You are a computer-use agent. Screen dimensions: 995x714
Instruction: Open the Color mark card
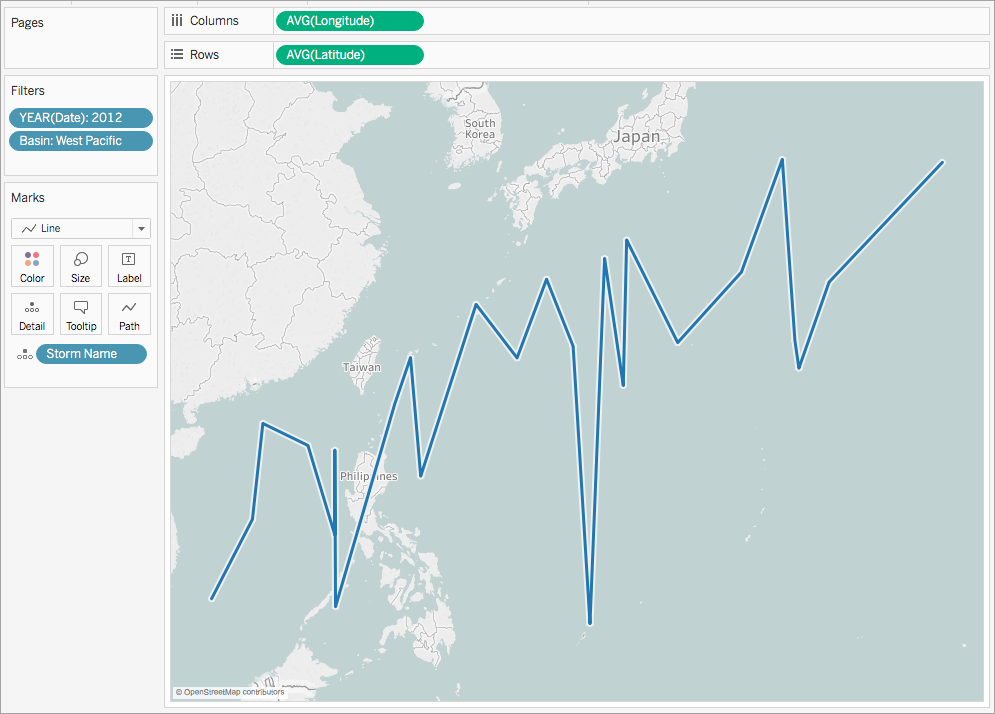coord(32,267)
